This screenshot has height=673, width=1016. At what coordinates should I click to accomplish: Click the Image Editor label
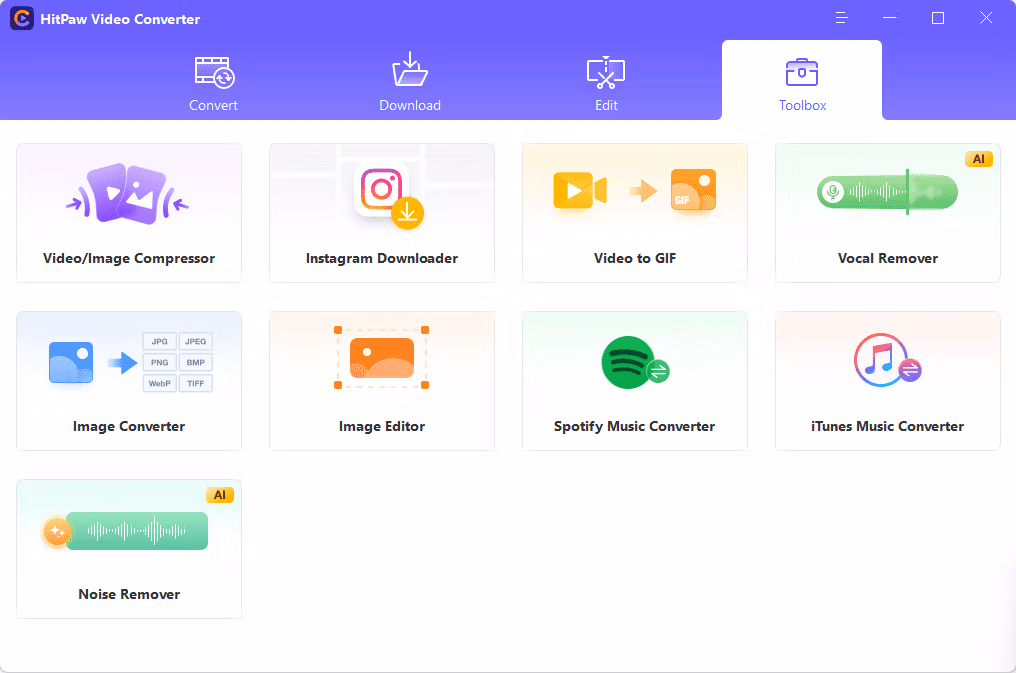pyautogui.click(x=382, y=426)
